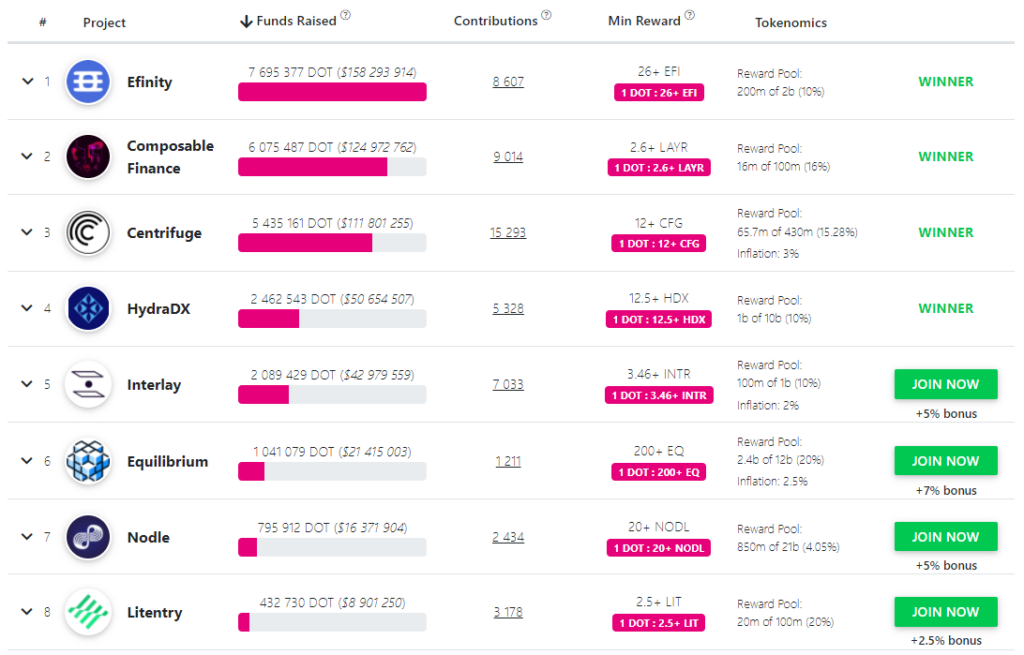Expand the Efinity row chevron
Screen dimensions: 1024x655
pyautogui.click(x=28, y=82)
